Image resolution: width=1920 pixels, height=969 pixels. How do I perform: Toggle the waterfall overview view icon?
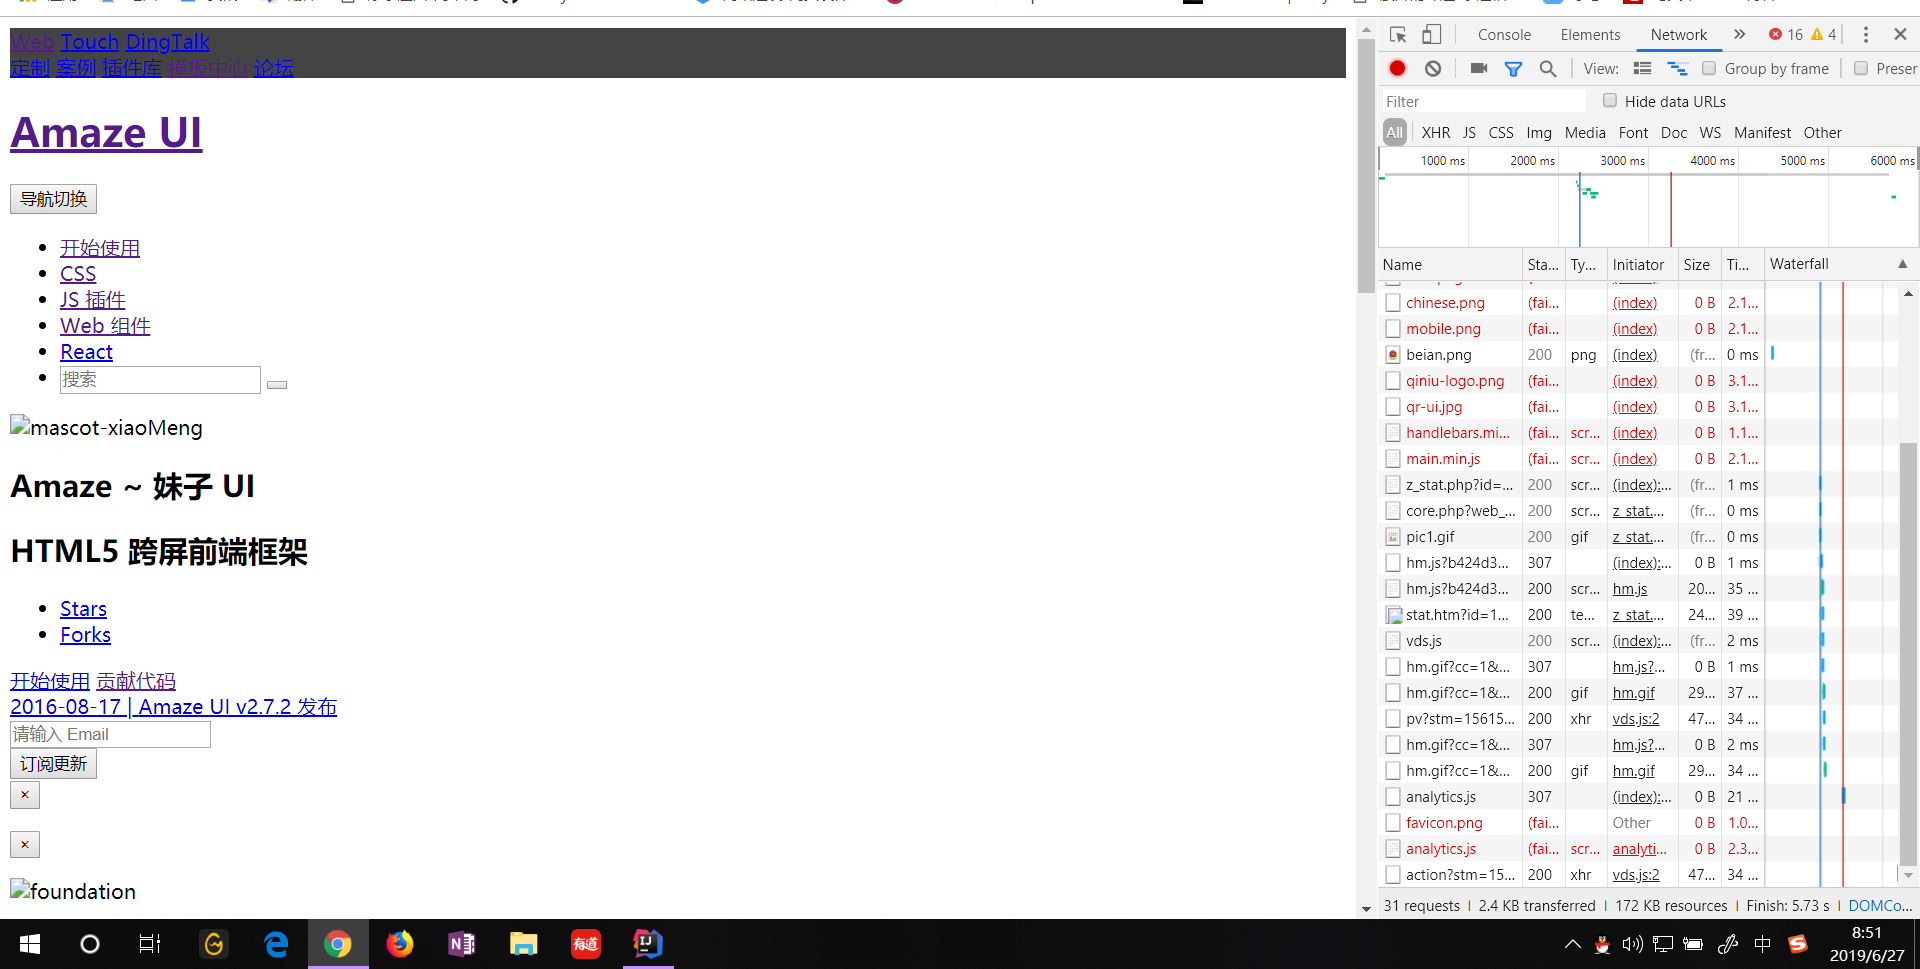coord(1677,68)
